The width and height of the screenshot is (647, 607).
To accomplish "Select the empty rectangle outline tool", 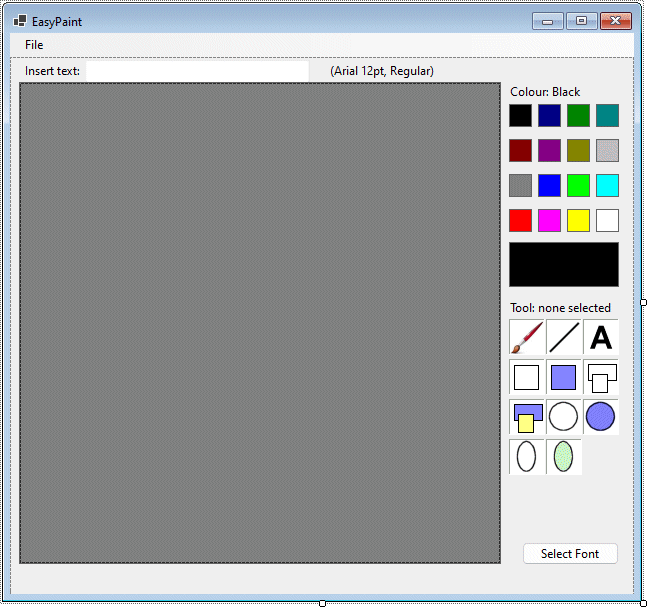I will point(527,377).
